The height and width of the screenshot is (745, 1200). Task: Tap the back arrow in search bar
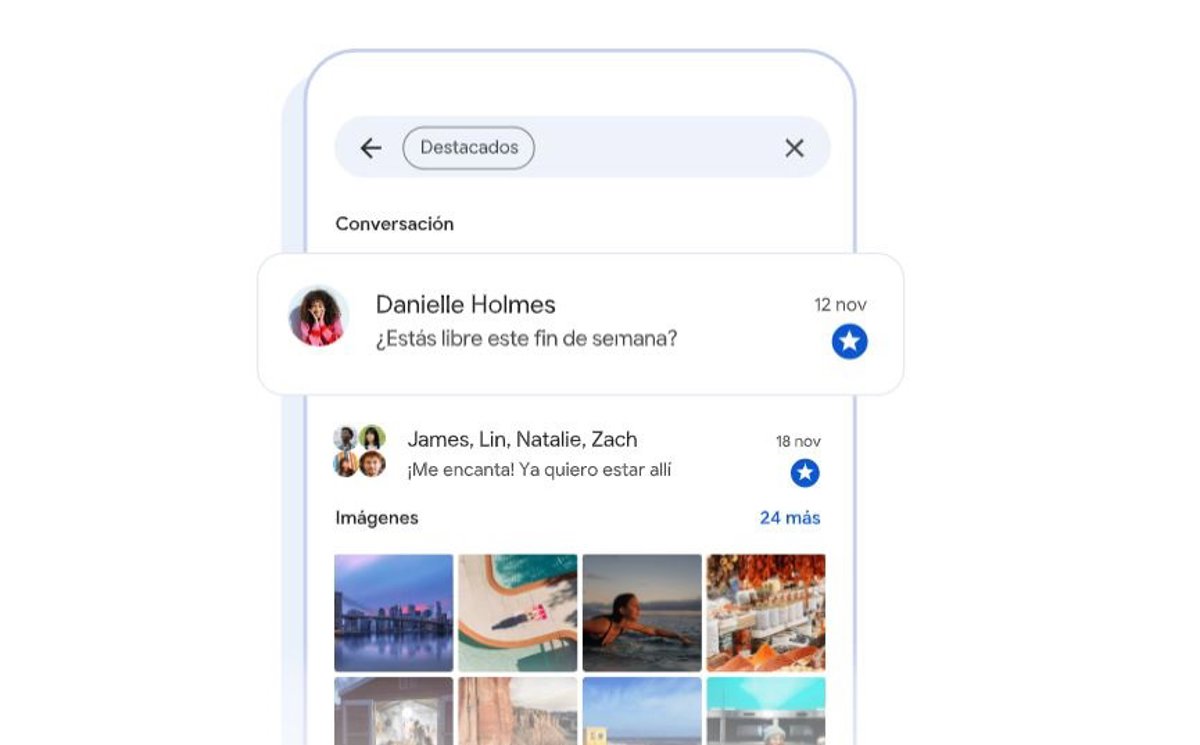[371, 148]
